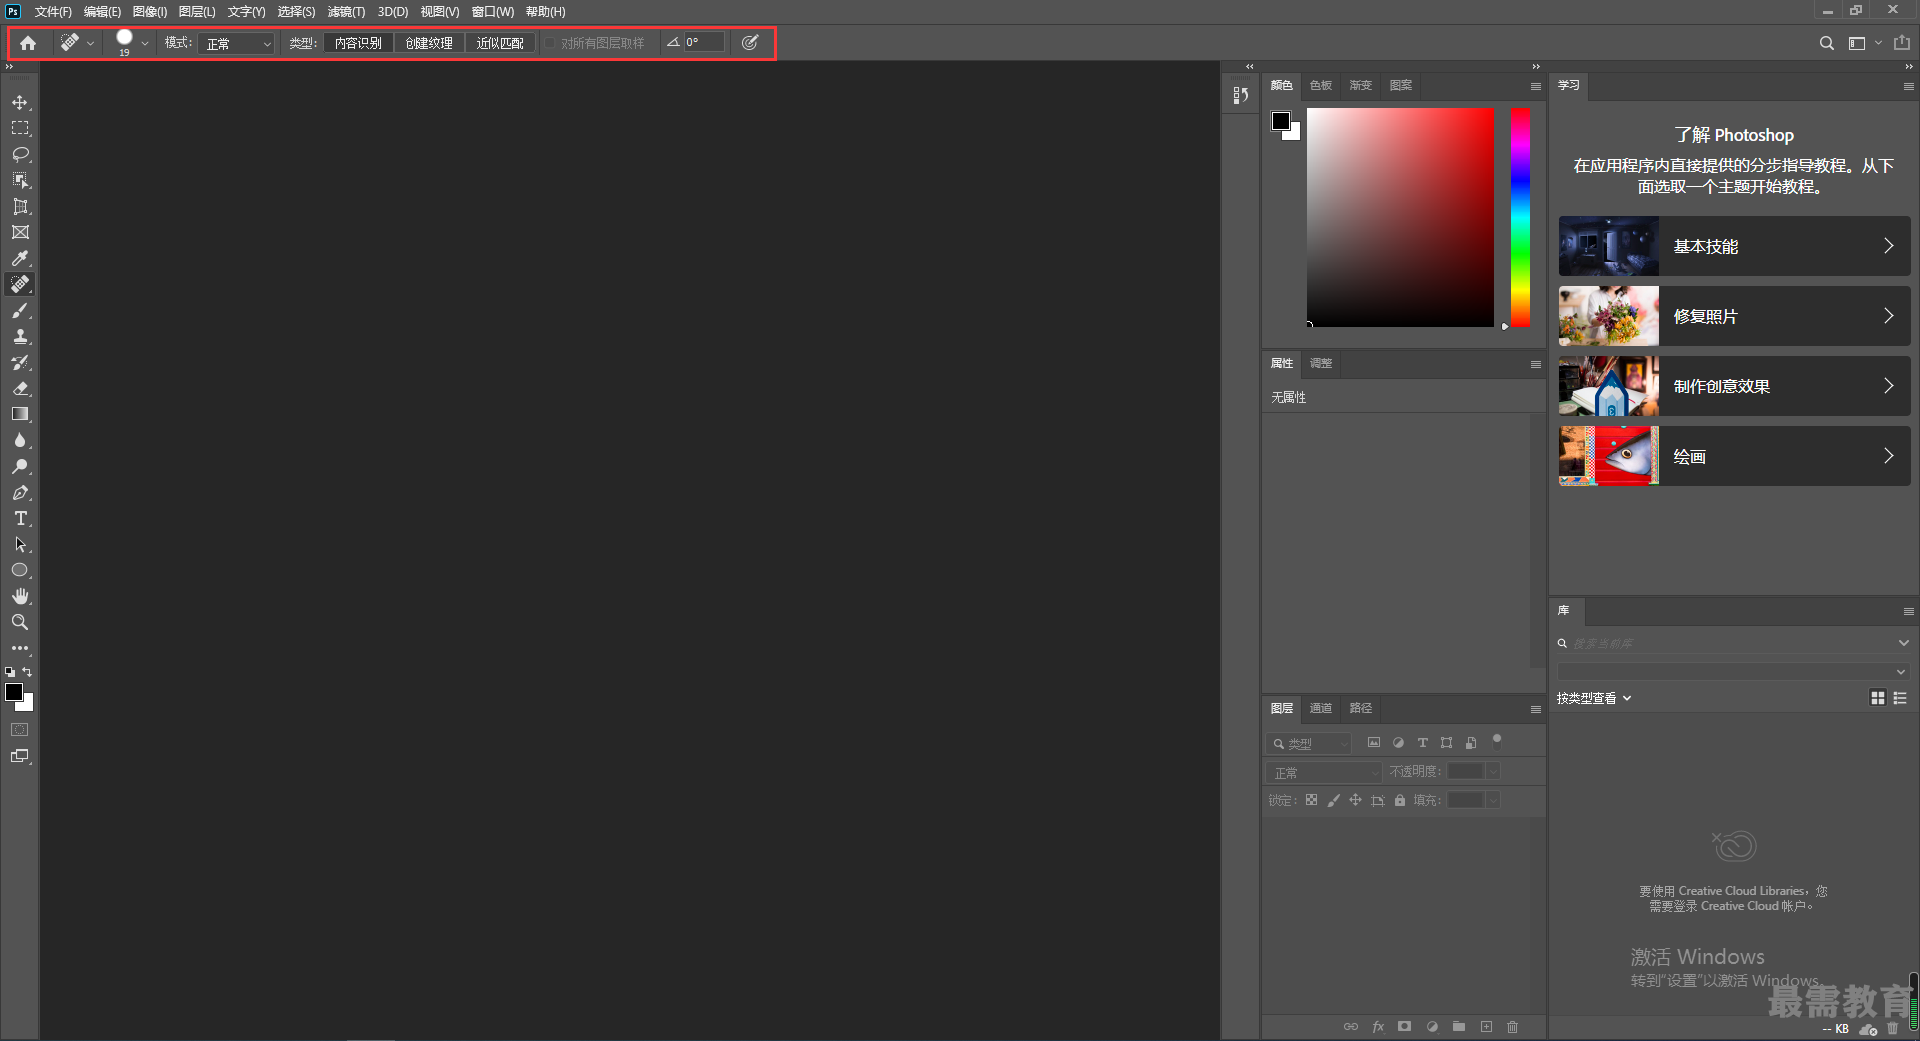Select the Lasso tool

[x=20, y=154]
